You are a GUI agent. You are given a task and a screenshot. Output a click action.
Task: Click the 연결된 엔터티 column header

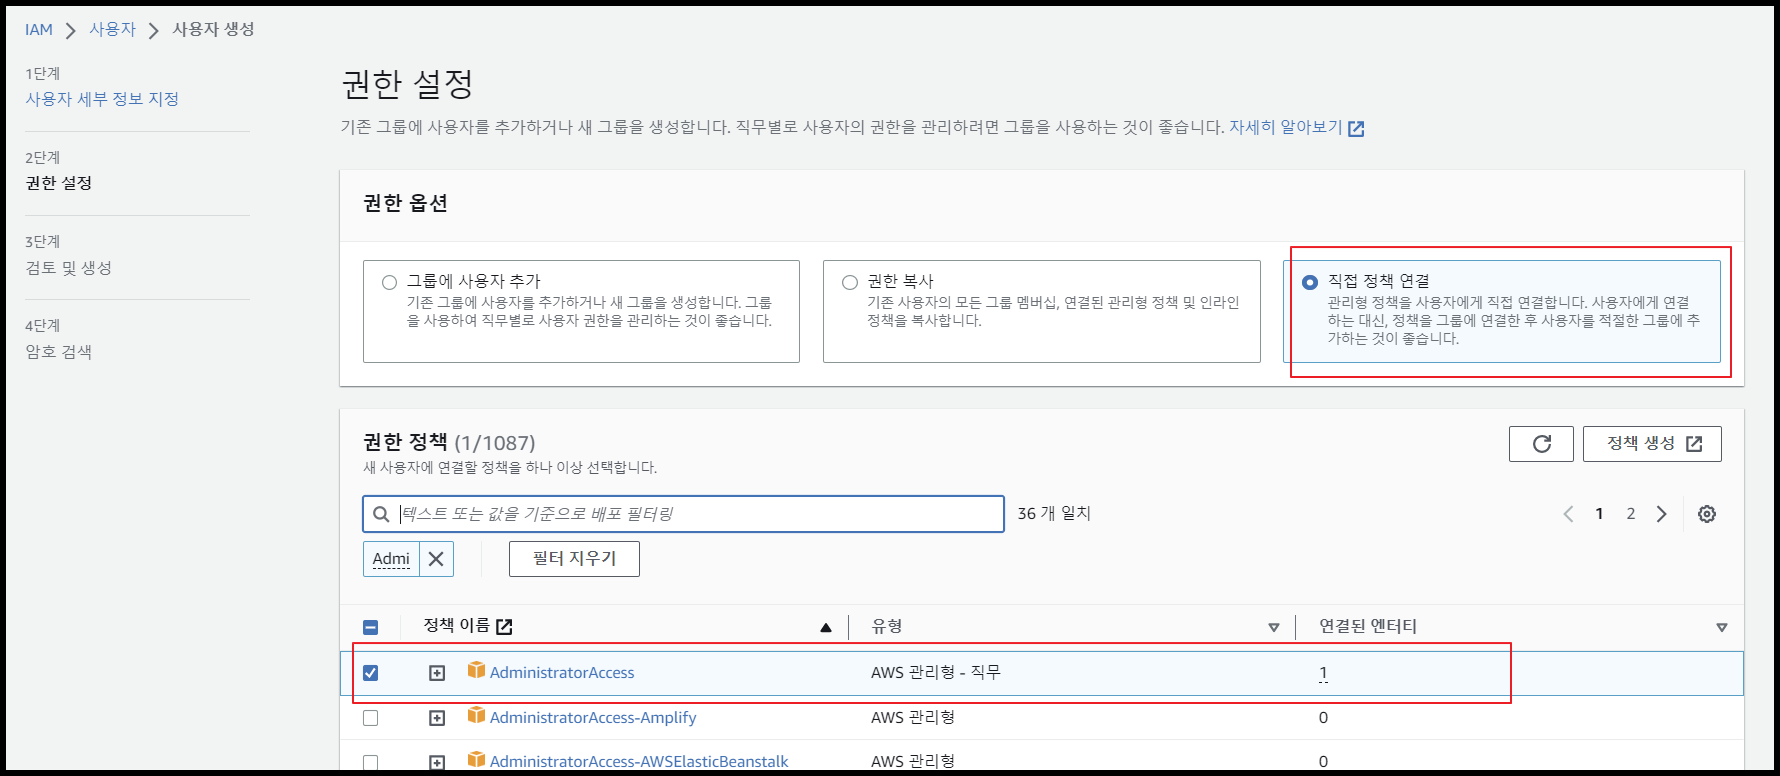pos(1368,626)
